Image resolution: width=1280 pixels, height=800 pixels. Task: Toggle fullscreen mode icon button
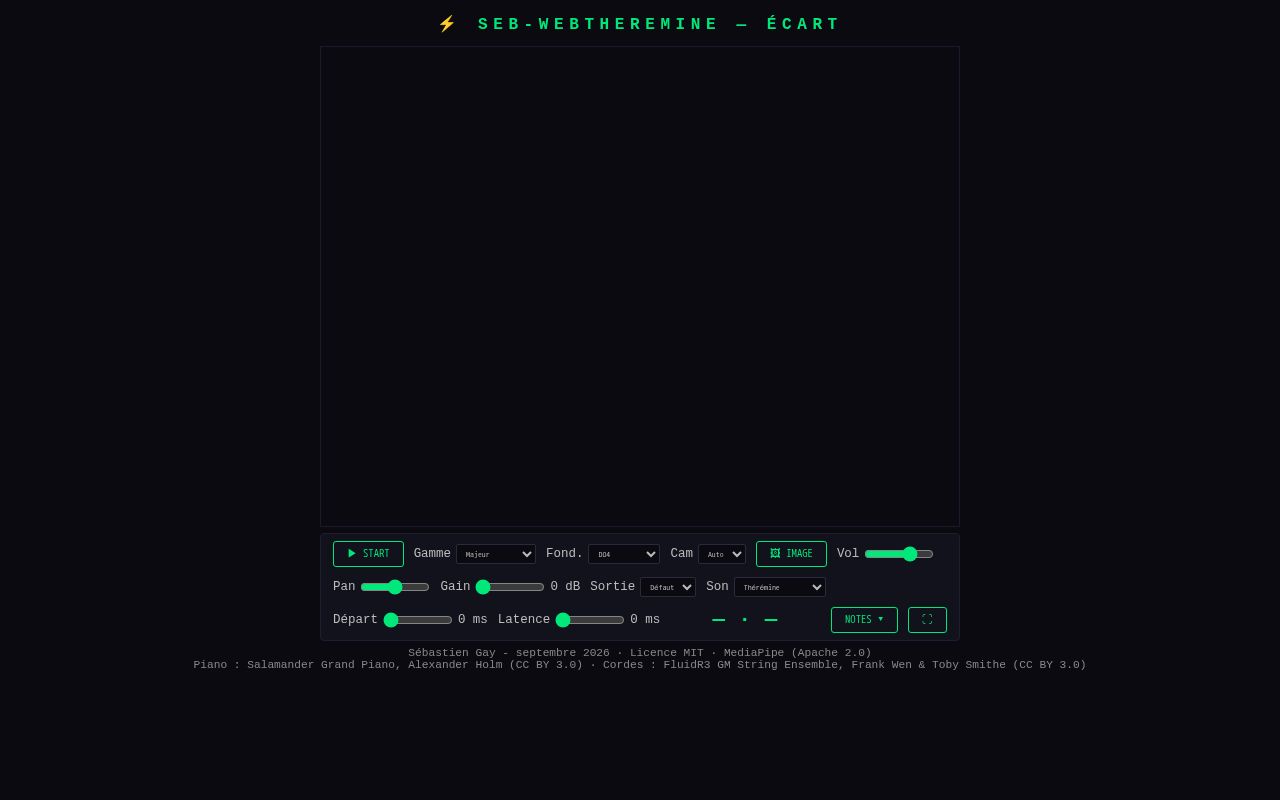pos(927,620)
